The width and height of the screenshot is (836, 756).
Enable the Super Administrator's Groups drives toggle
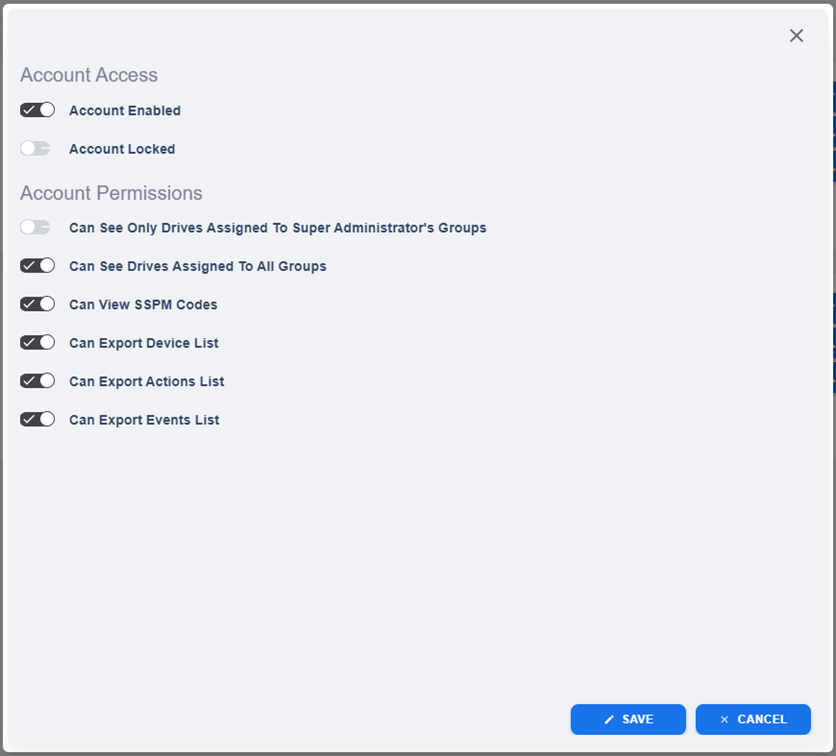pyautogui.click(x=35, y=228)
